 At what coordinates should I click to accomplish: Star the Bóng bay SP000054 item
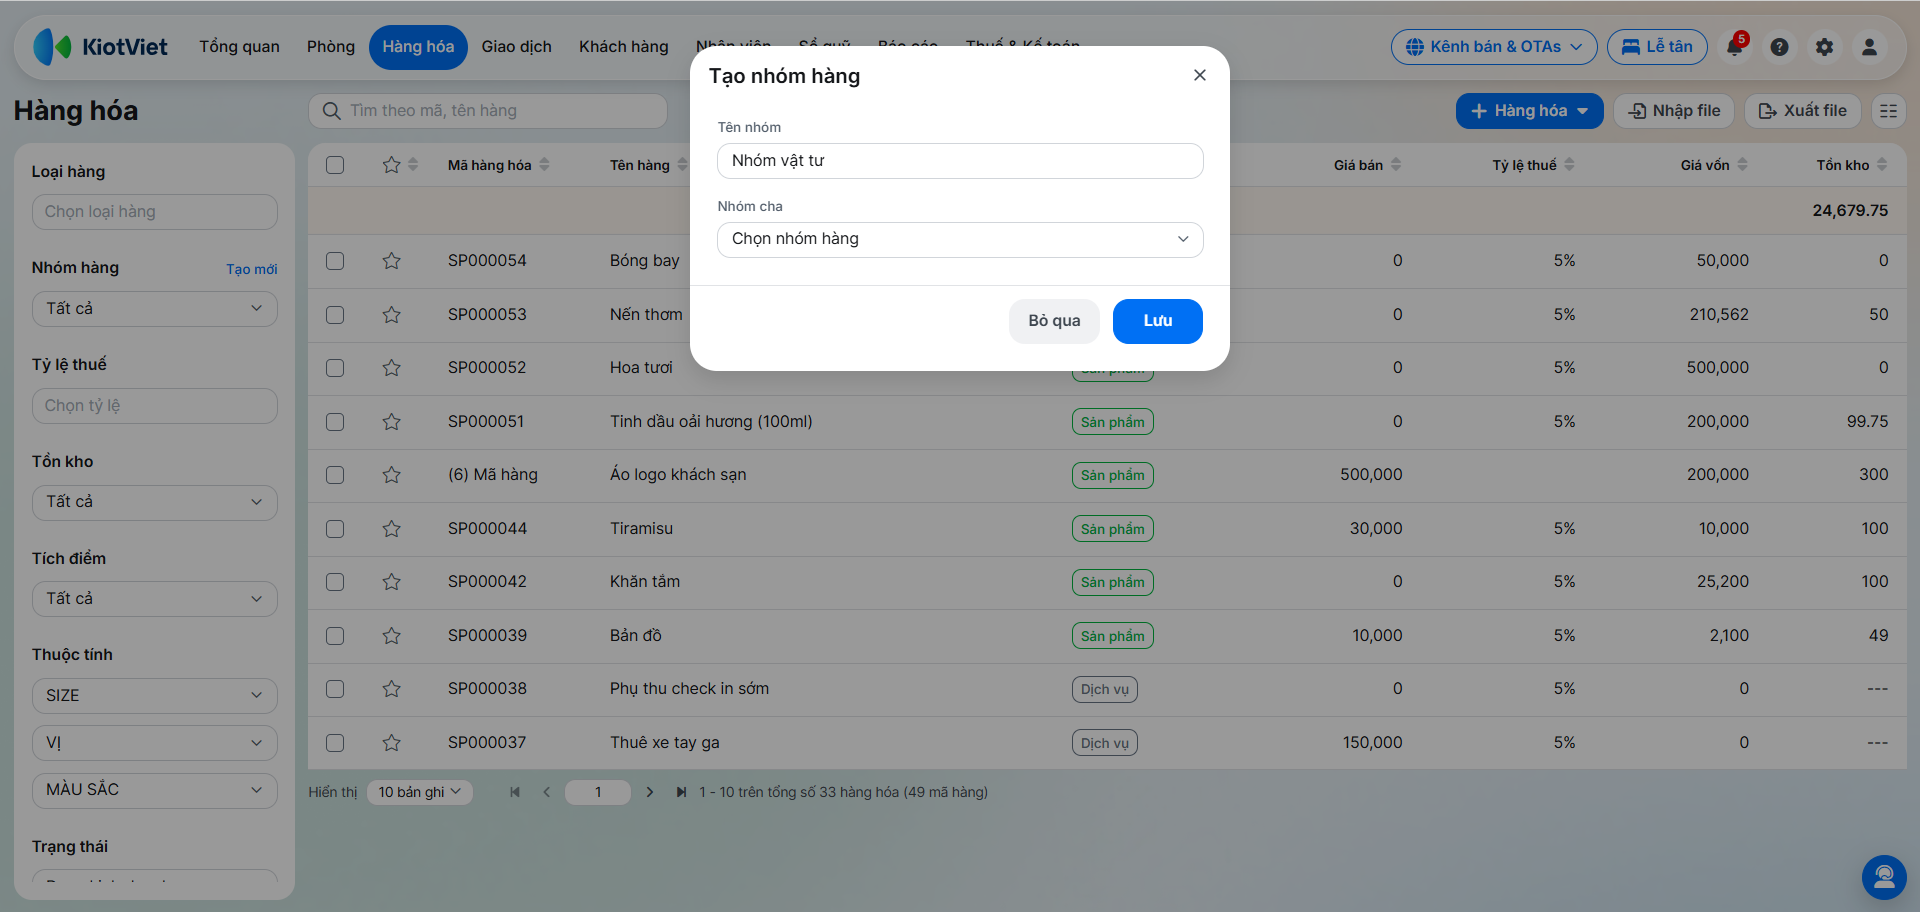(x=391, y=261)
